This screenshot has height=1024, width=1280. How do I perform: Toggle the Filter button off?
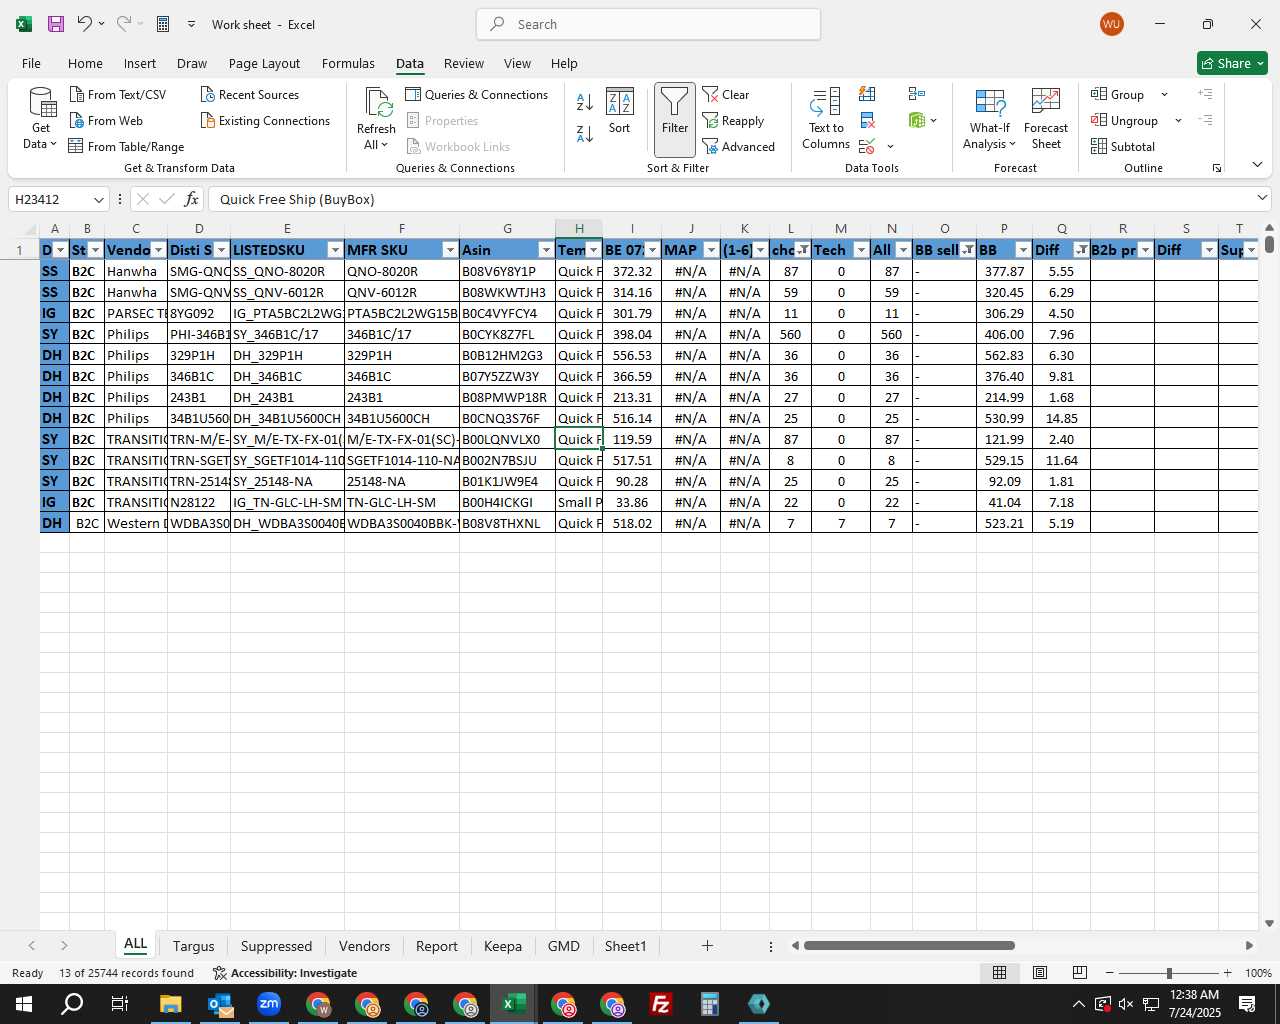tap(675, 119)
